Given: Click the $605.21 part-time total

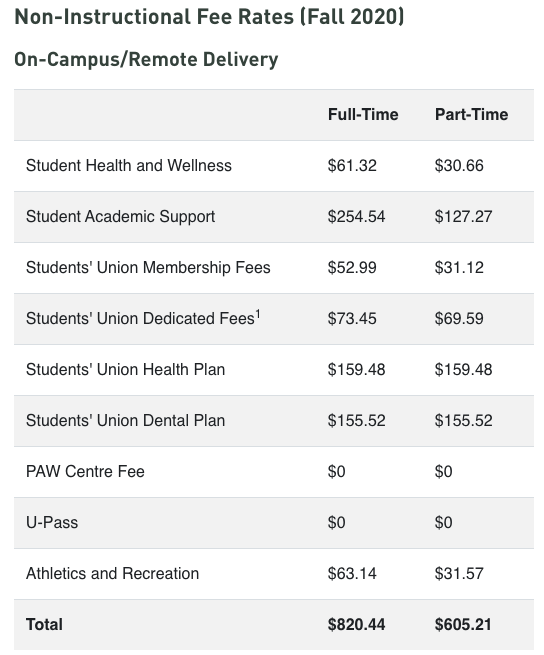Looking at the screenshot, I should click(x=463, y=624).
